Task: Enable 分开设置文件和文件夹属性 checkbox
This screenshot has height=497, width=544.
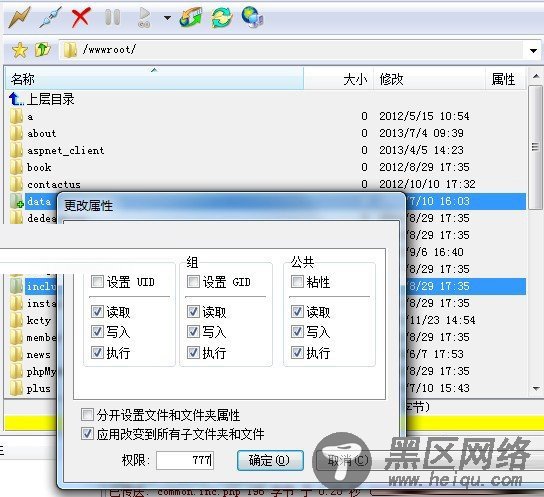Action: [87, 414]
